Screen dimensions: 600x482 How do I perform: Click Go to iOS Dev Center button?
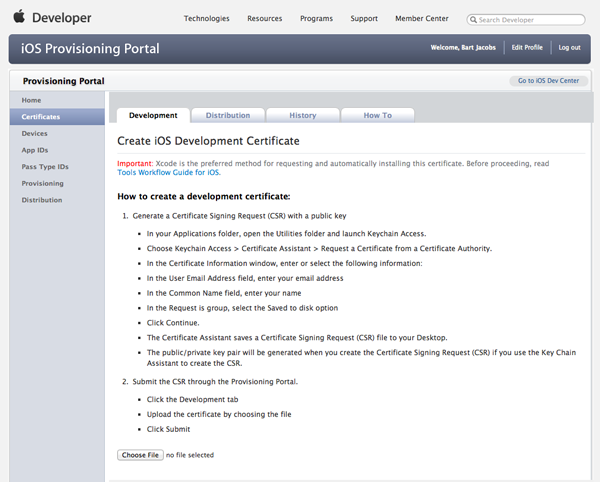pos(548,81)
